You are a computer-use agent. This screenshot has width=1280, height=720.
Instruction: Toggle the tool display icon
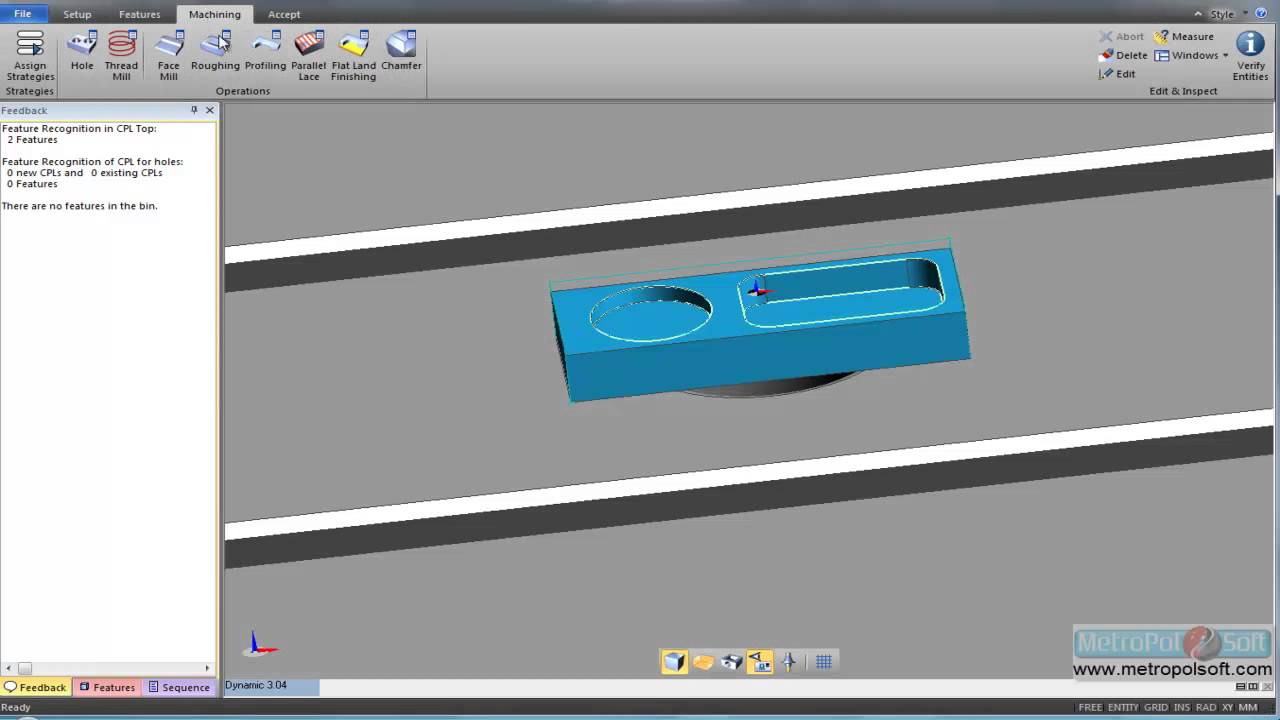pyautogui.click(x=789, y=661)
